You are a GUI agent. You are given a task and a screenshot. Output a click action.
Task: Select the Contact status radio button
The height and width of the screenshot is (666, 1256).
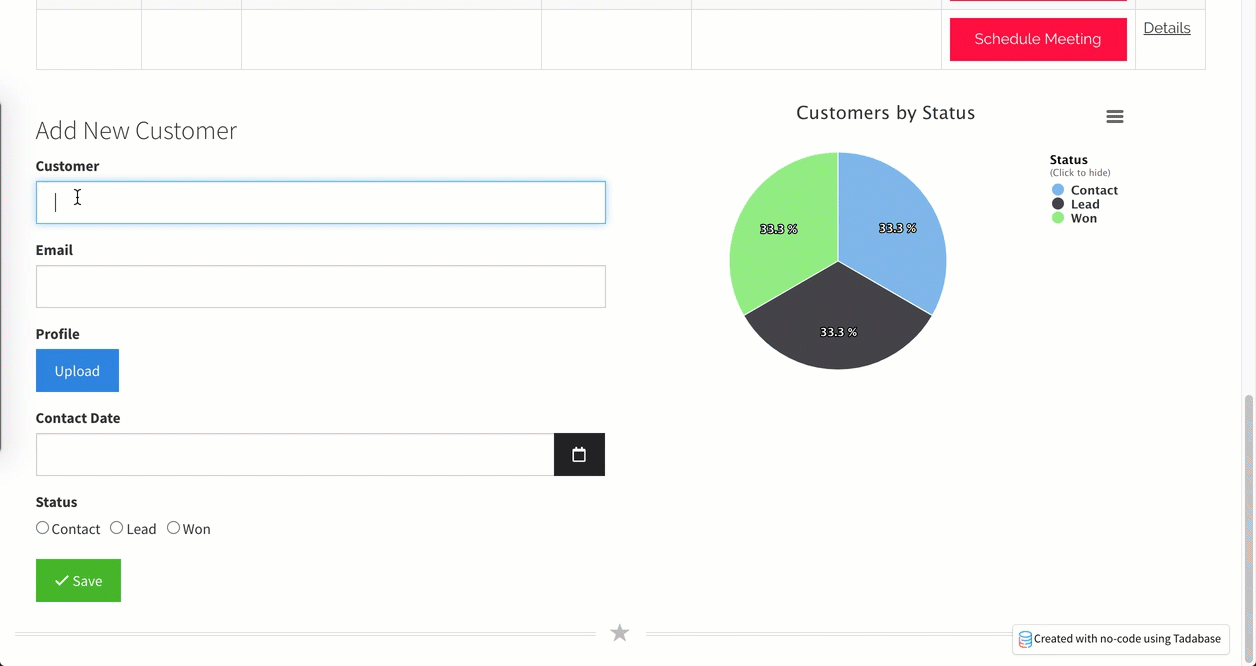coord(42,528)
